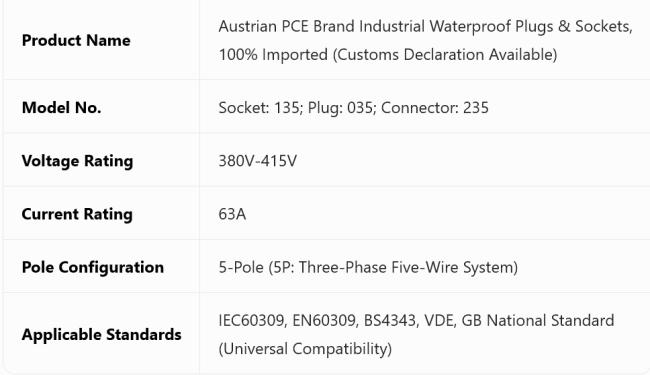Screen dimensions: 650x375
Task: Select the 63A current value
Action: (232, 214)
